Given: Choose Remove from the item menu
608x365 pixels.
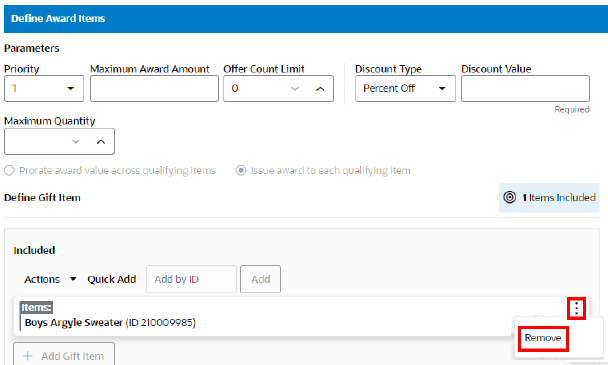Looking at the screenshot, I should (x=543, y=338).
